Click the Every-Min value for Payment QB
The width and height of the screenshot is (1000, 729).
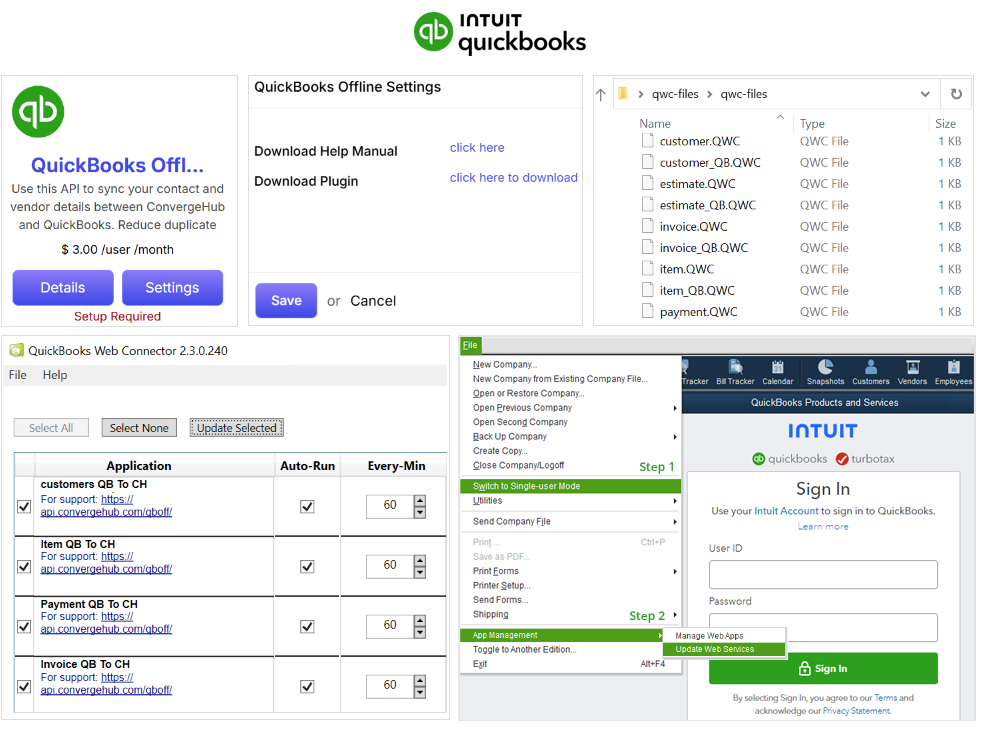point(390,625)
